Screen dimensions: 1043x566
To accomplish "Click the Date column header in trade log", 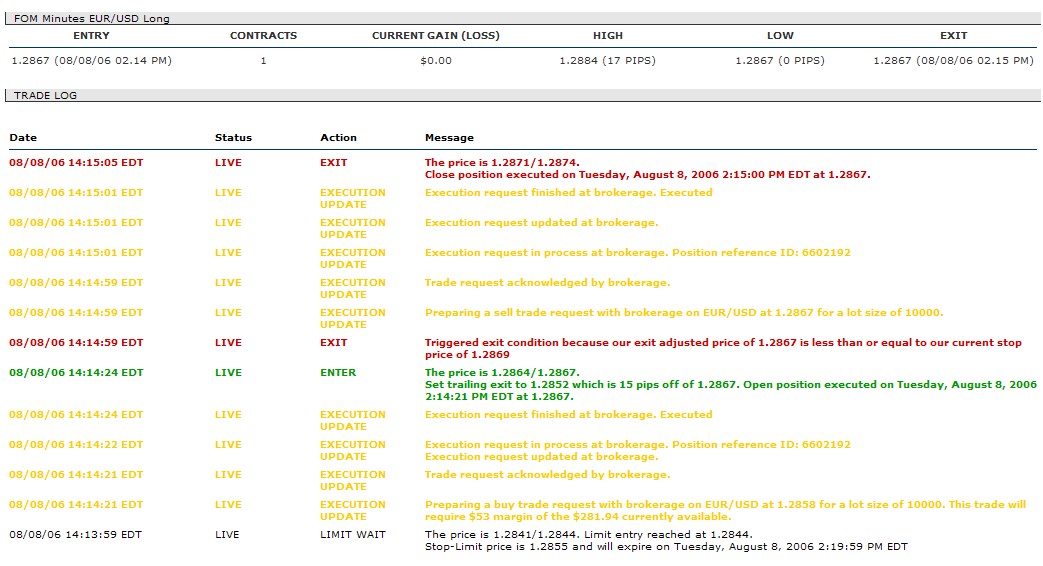I will pos(23,138).
